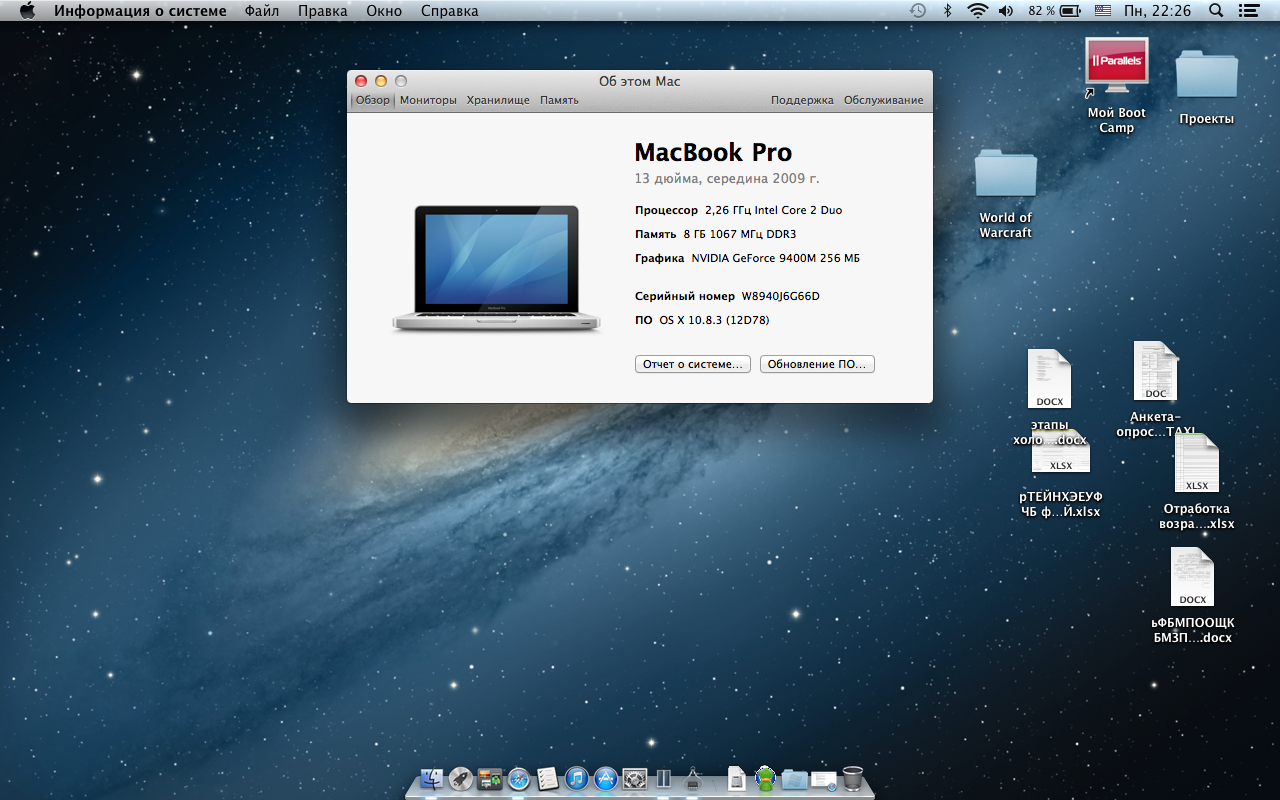The height and width of the screenshot is (800, 1280).
Task: Click the Отчет о системе button
Action: (692, 364)
